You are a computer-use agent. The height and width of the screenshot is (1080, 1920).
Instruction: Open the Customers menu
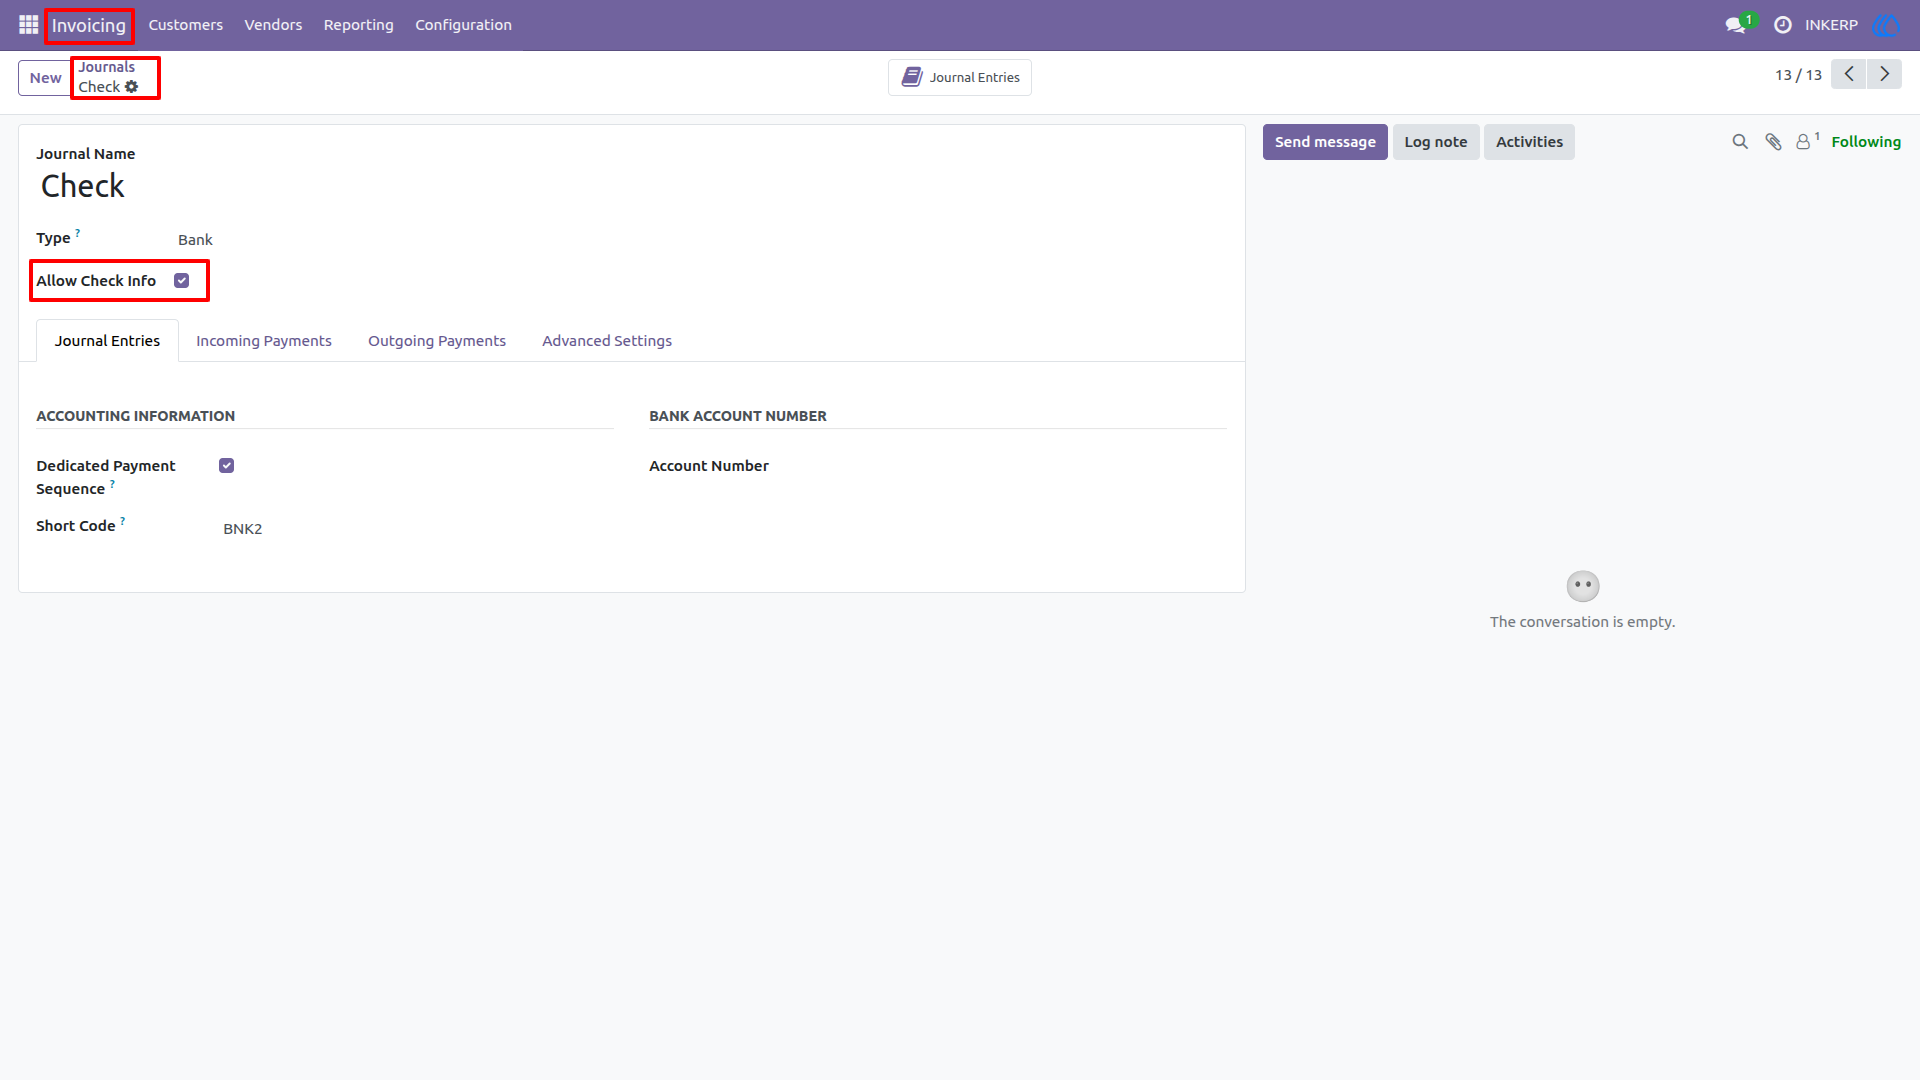point(186,25)
